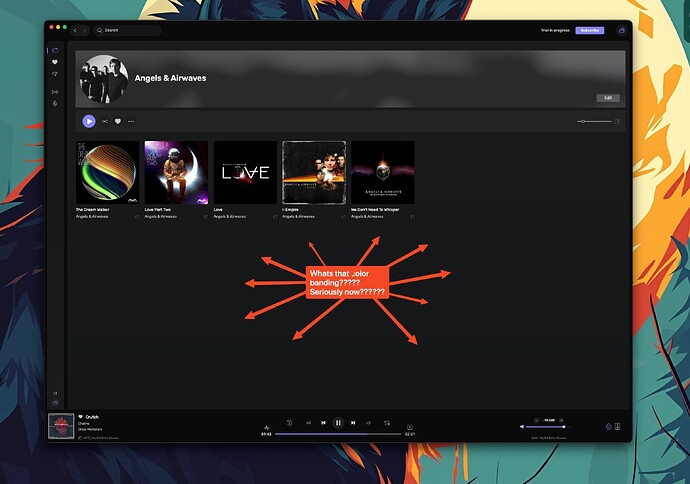Open the three-dot more options menu
The height and width of the screenshot is (484, 690).
click(131, 121)
